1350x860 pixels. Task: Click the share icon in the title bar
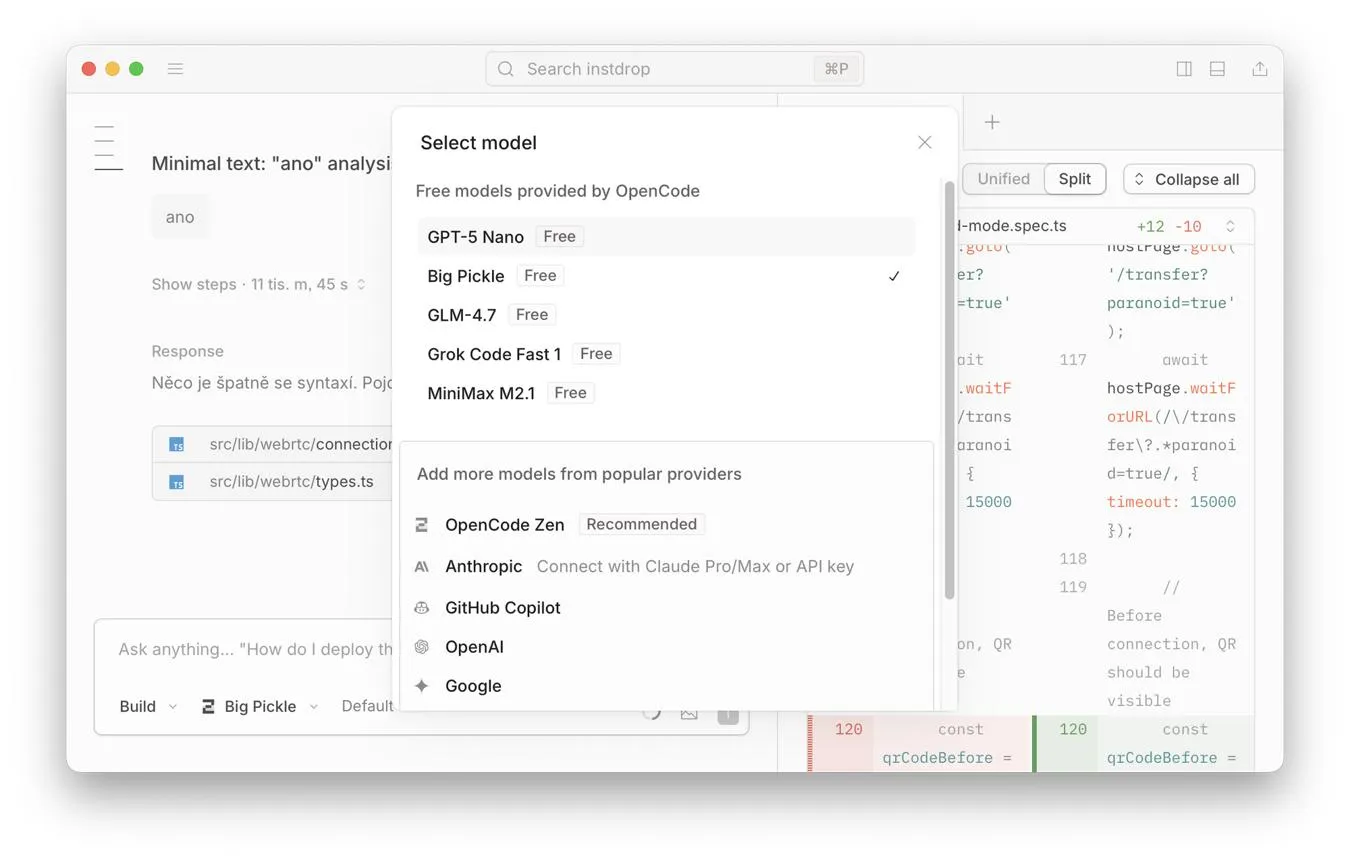pos(1260,69)
